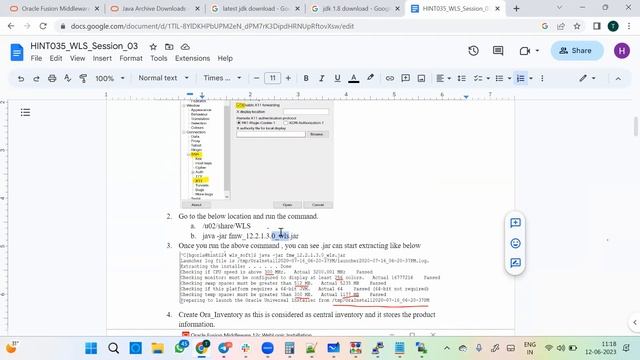Open the Help menu
The height and width of the screenshot is (360, 640).
(225, 58)
